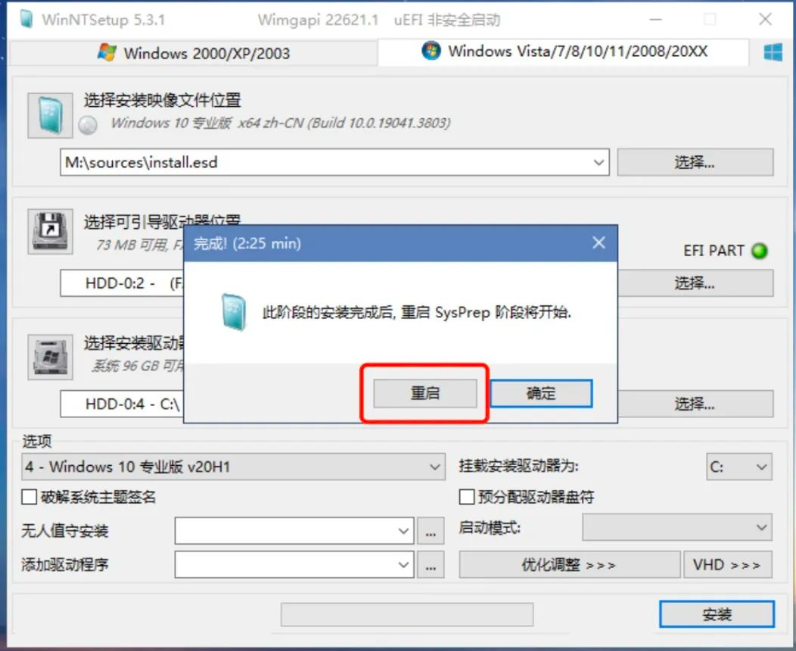Click the install image file icon
796x651 pixels.
pos(50,115)
